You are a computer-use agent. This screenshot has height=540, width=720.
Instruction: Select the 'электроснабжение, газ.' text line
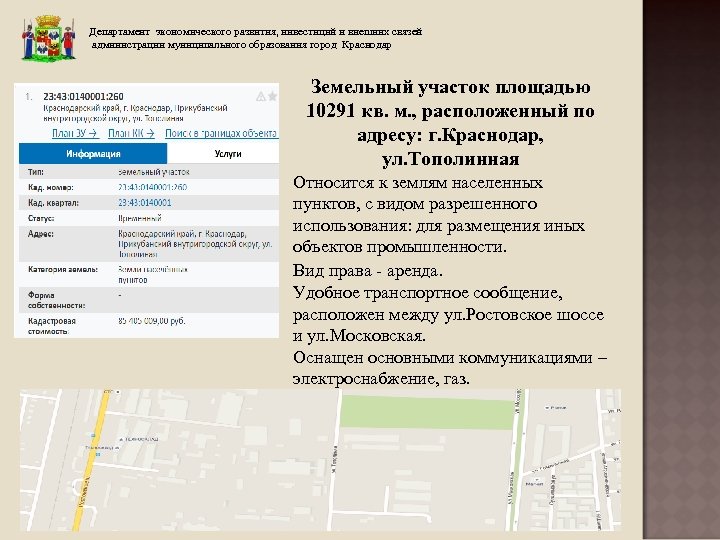[x=381, y=379]
